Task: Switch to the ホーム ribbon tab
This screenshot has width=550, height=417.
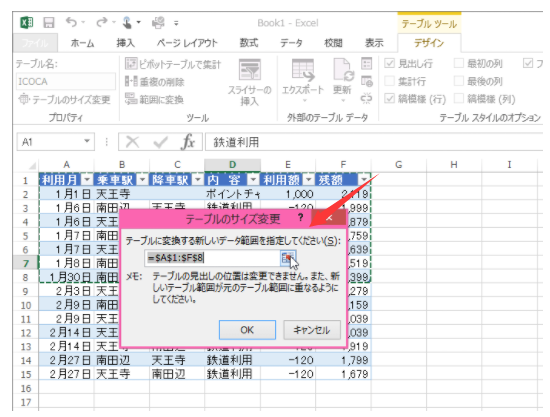Action: point(82,43)
